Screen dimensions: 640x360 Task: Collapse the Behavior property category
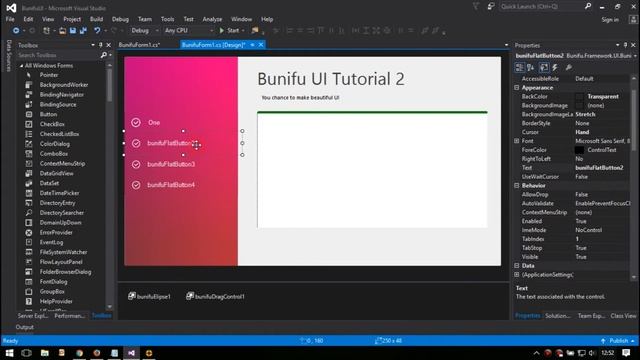pos(517,186)
